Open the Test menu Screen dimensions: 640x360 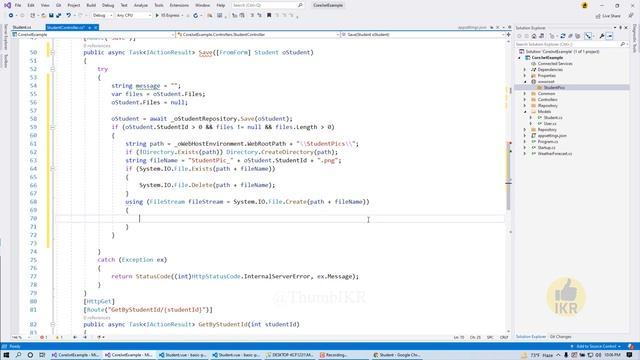(x=124, y=5)
